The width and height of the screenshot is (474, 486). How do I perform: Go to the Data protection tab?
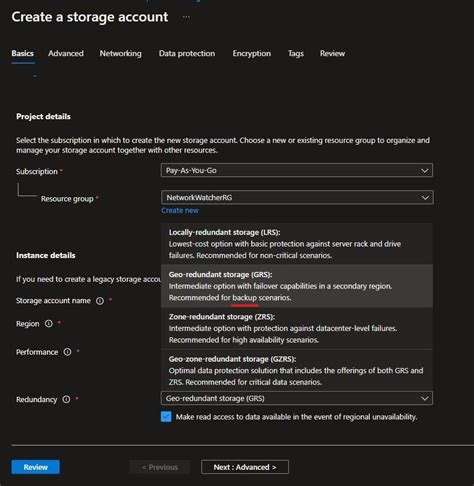[187, 53]
